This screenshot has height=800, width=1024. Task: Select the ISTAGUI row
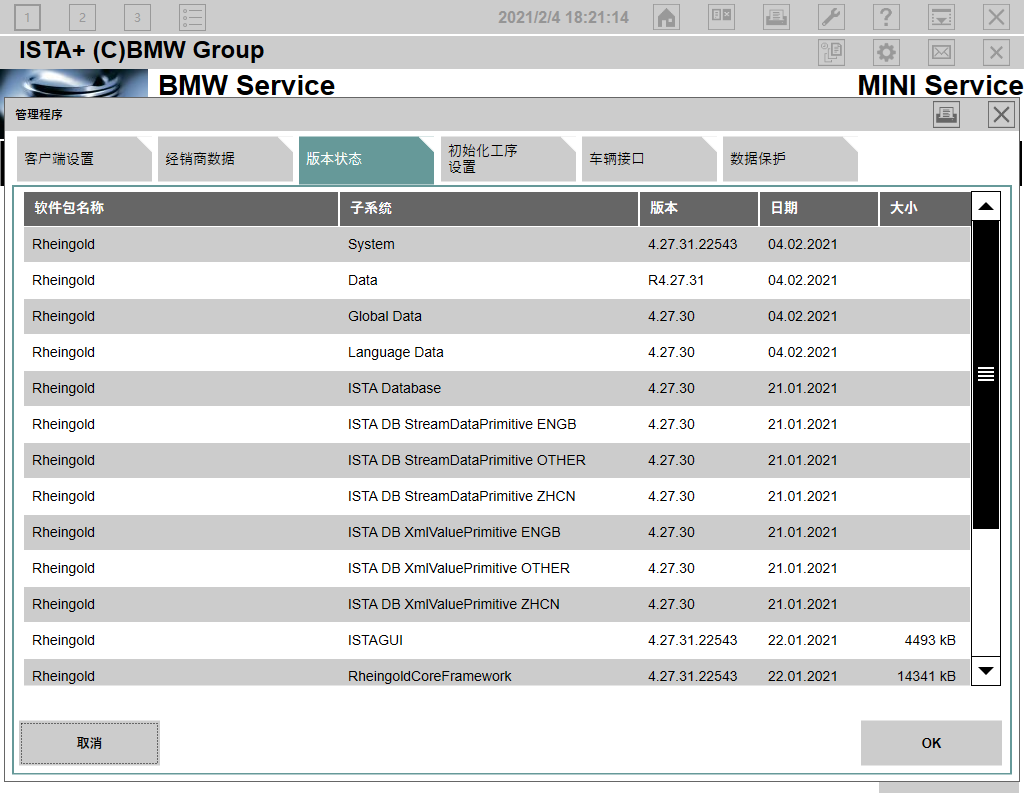point(497,639)
